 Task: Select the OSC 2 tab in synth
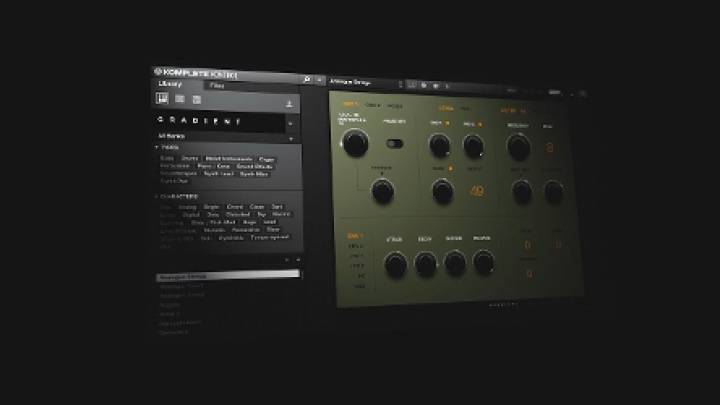(373, 105)
